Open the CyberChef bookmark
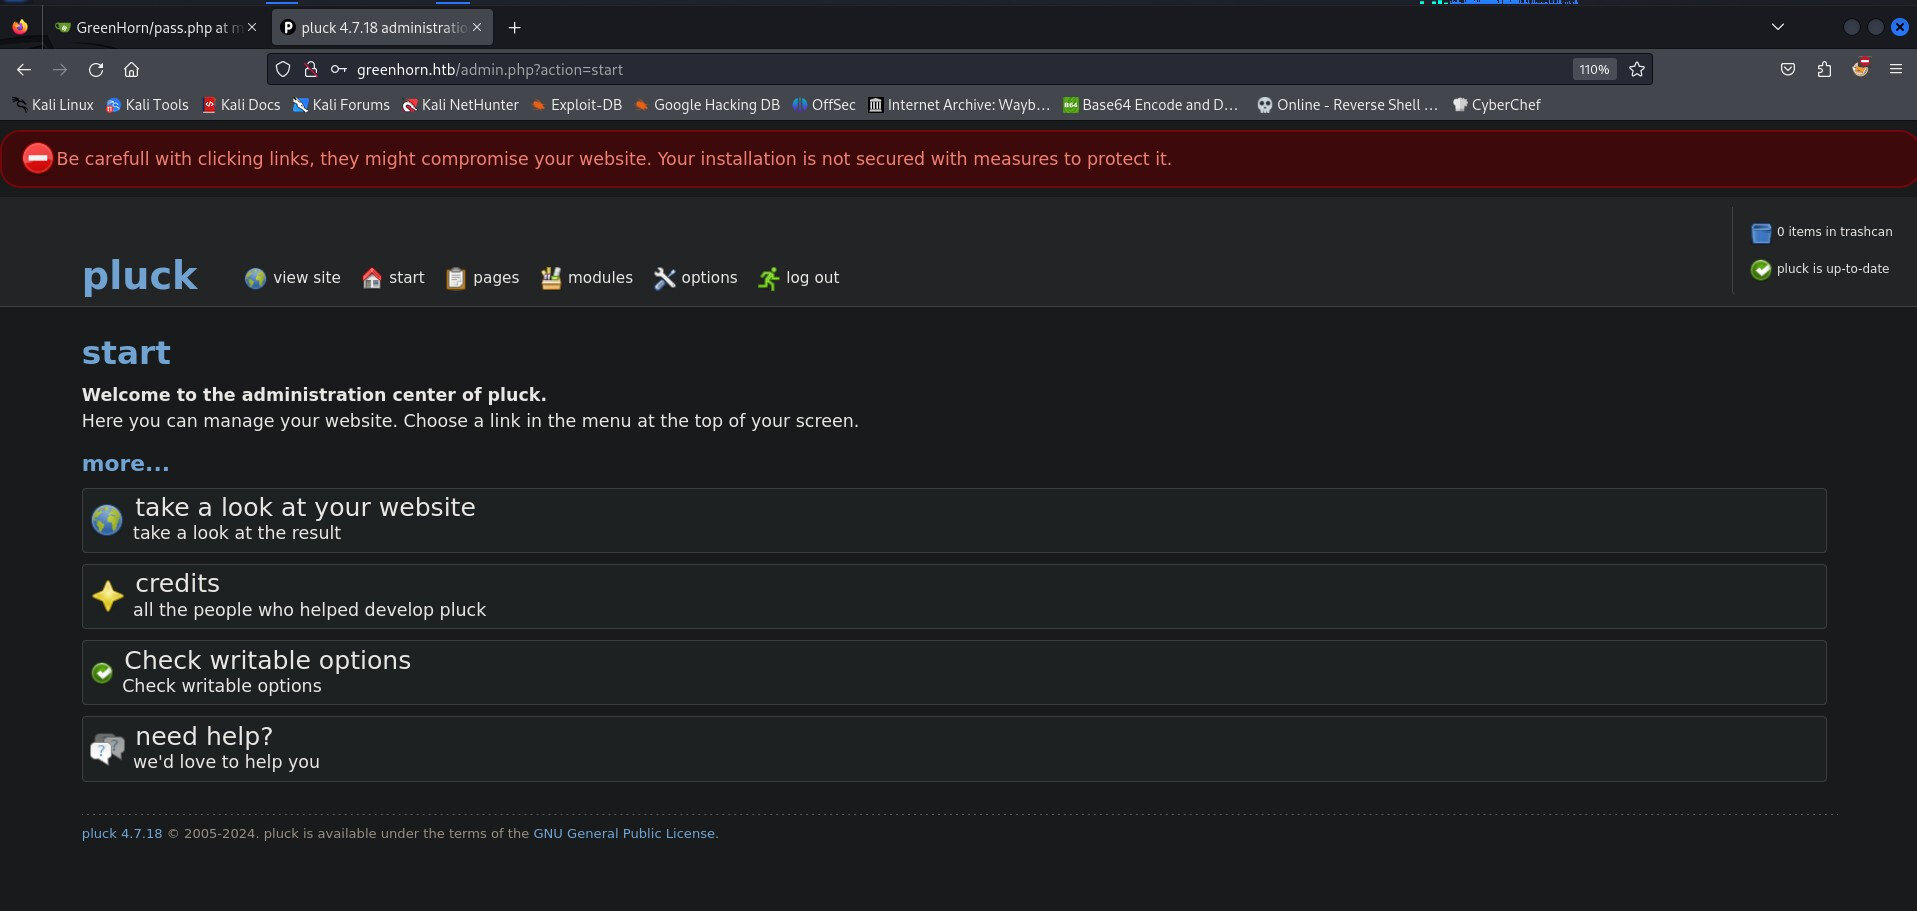Screen dimensions: 1917x911 tap(1497, 105)
